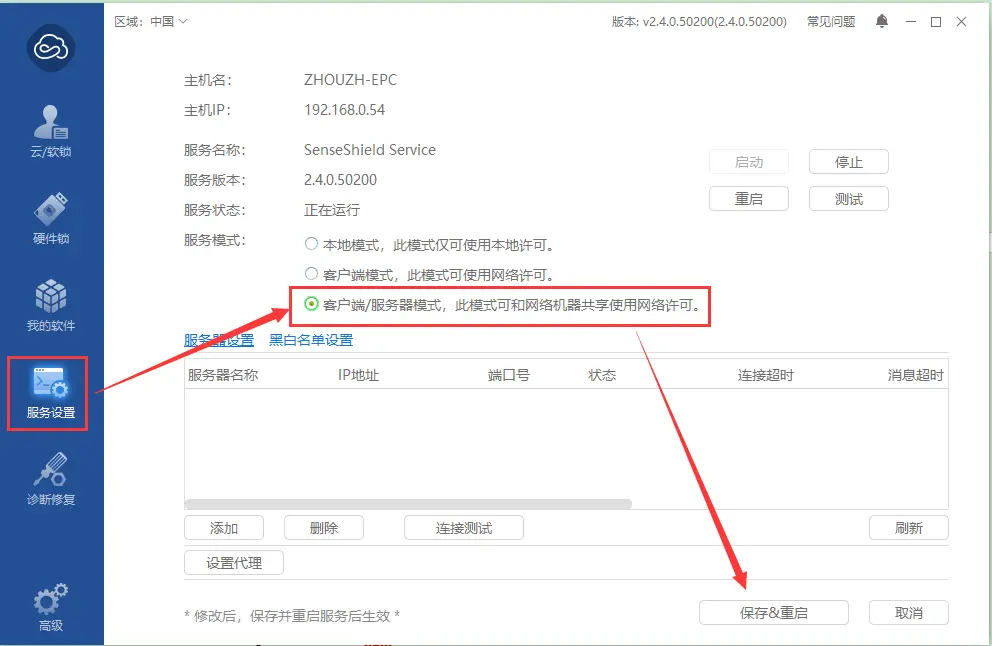Image resolution: width=992 pixels, height=646 pixels.
Task: Select the 服务设置 sidebar icon
Action: [49, 393]
